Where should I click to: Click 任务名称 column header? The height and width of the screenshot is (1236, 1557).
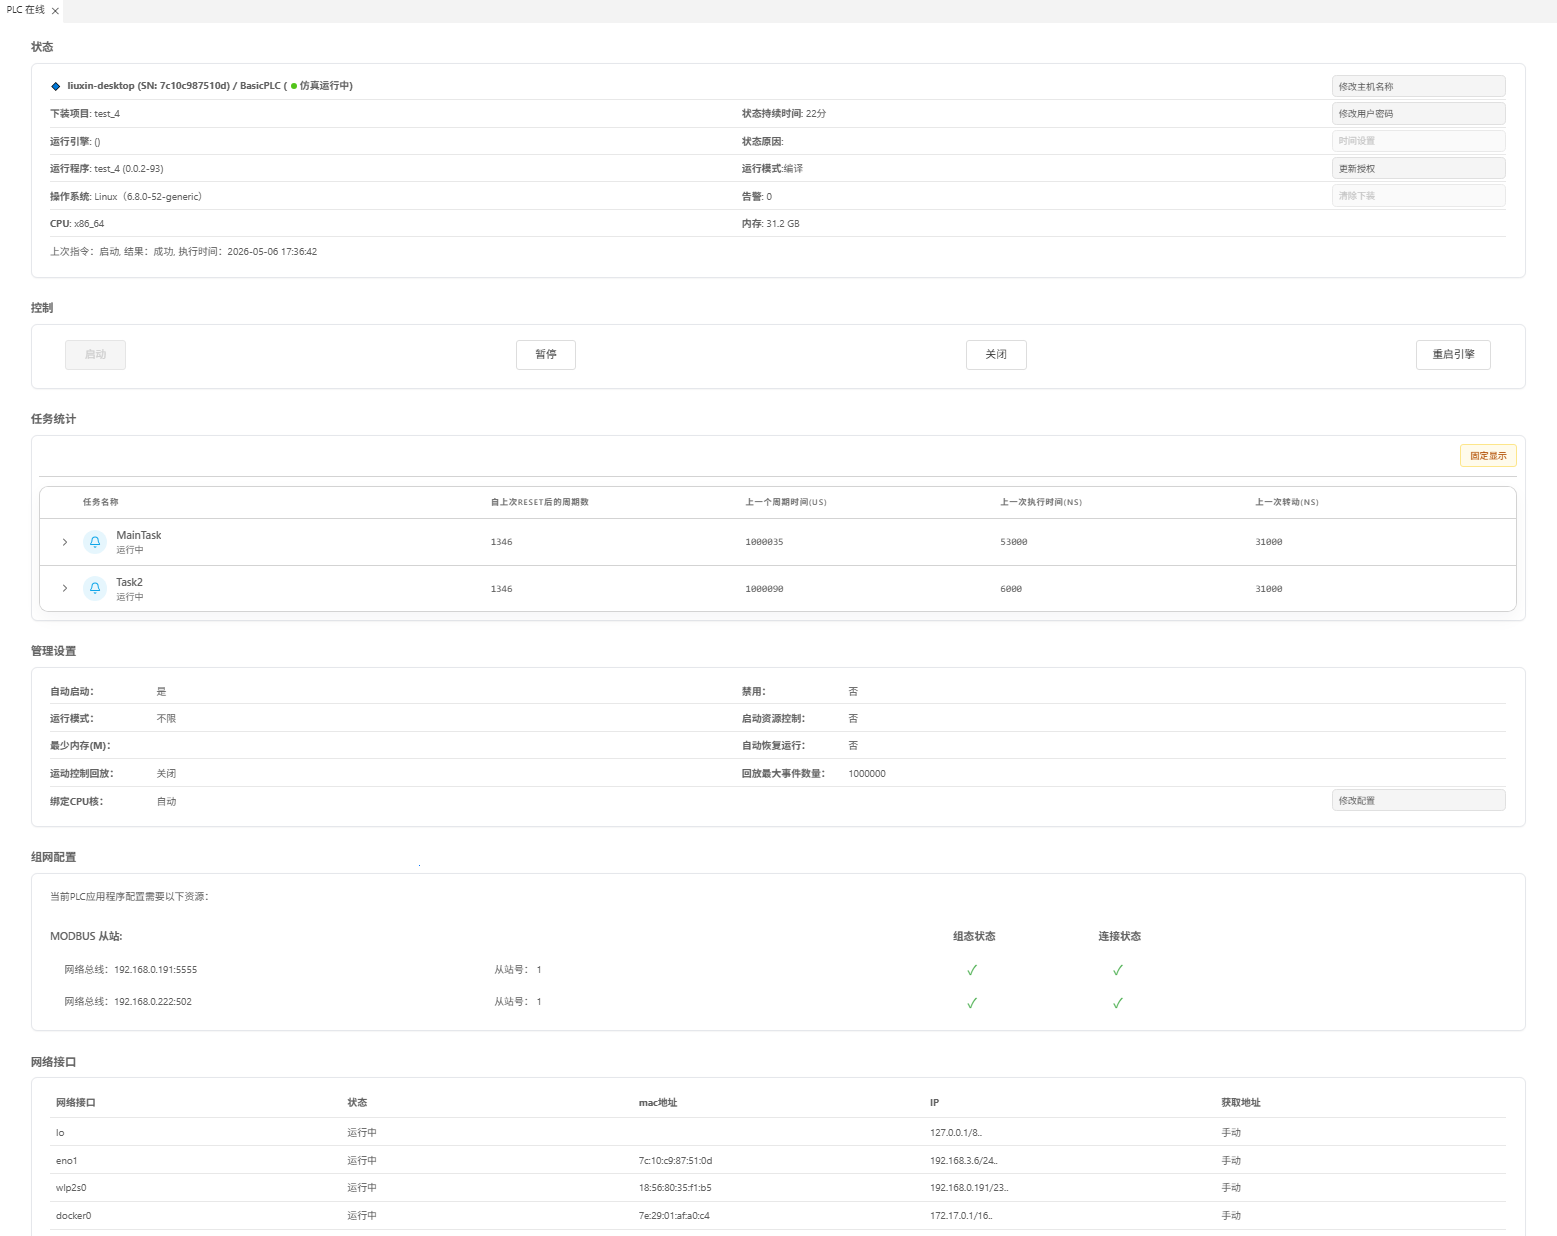(101, 502)
